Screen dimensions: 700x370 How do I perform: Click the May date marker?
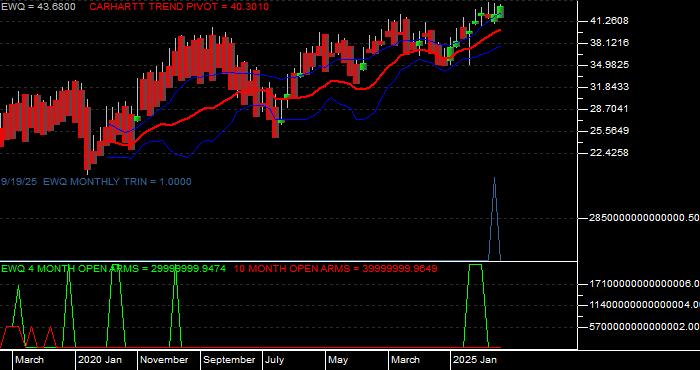[338, 360]
